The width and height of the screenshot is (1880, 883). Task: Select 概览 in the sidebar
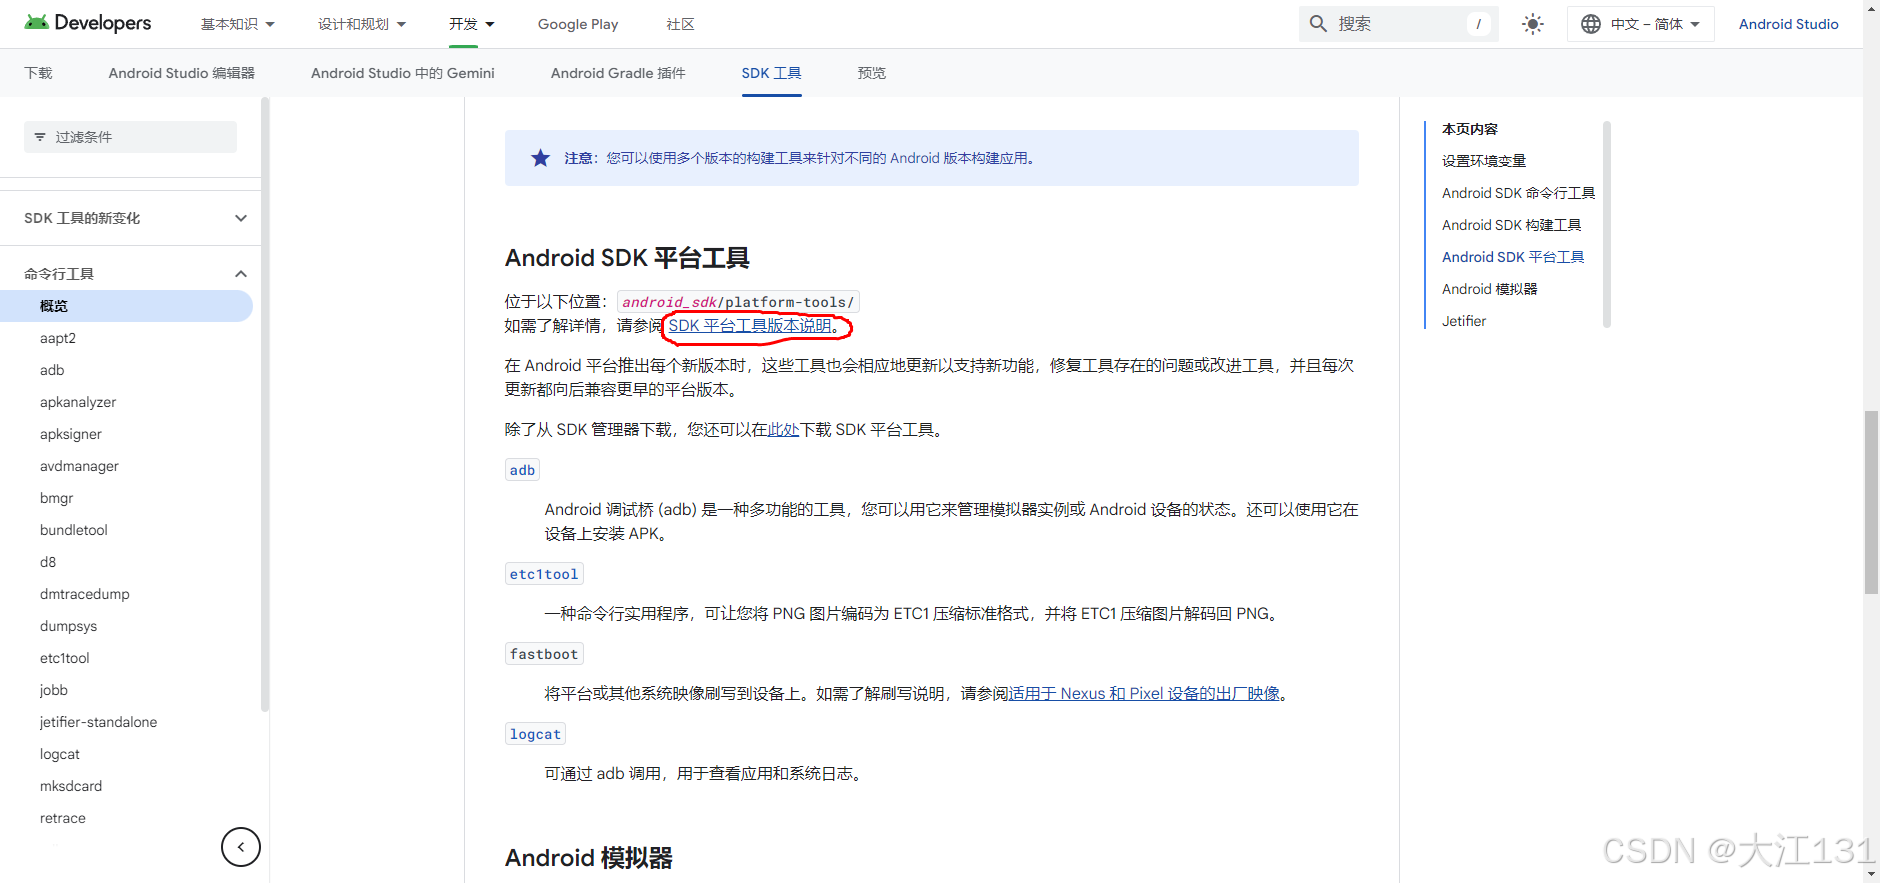coord(126,306)
